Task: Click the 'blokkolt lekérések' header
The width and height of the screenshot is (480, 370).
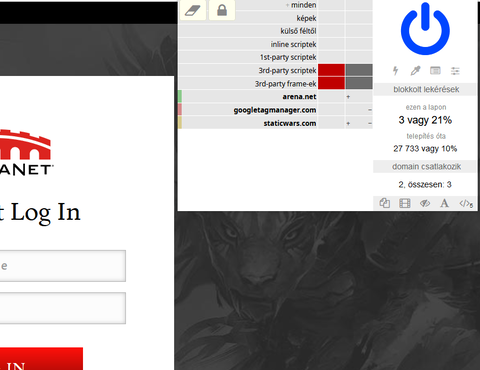Action: (425, 89)
